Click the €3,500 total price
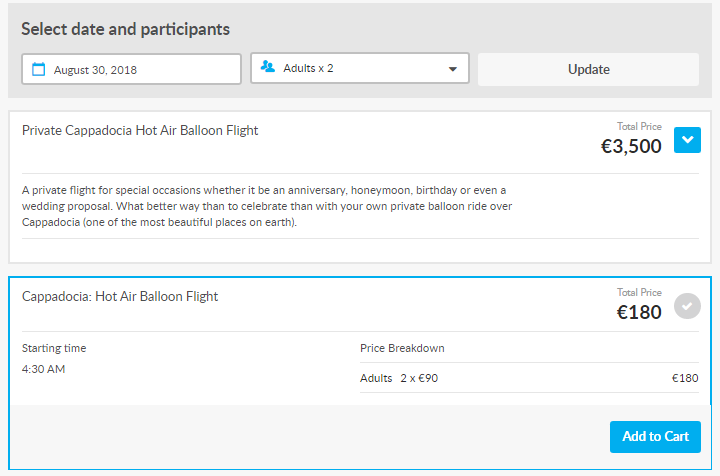 click(x=631, y=146)
